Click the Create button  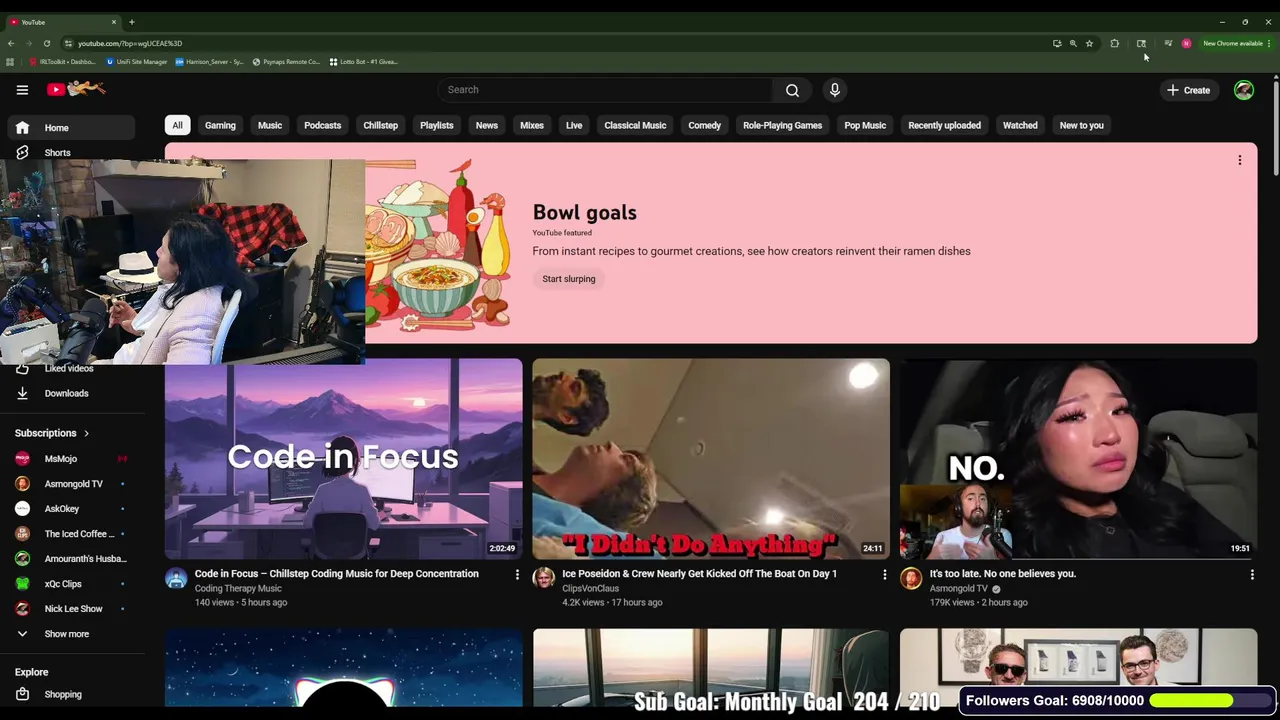[1188, 90]
